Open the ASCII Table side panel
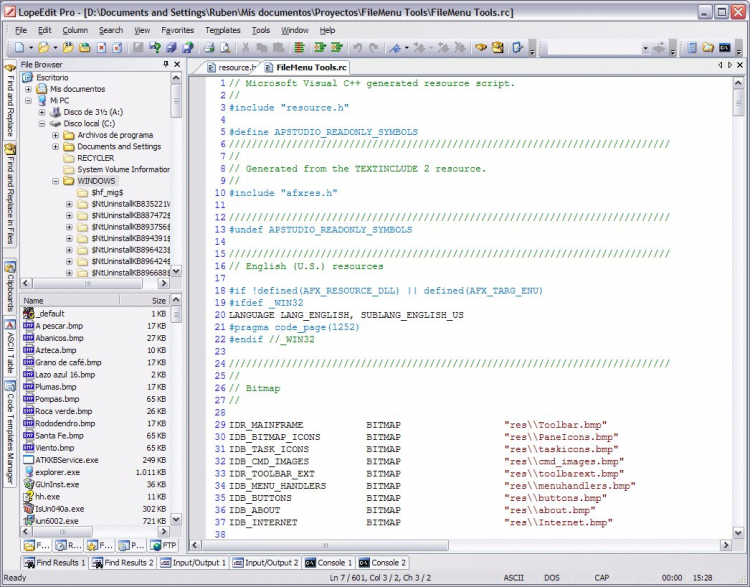The height and width of the screenshot is (587, 750). tap(10, 348)
